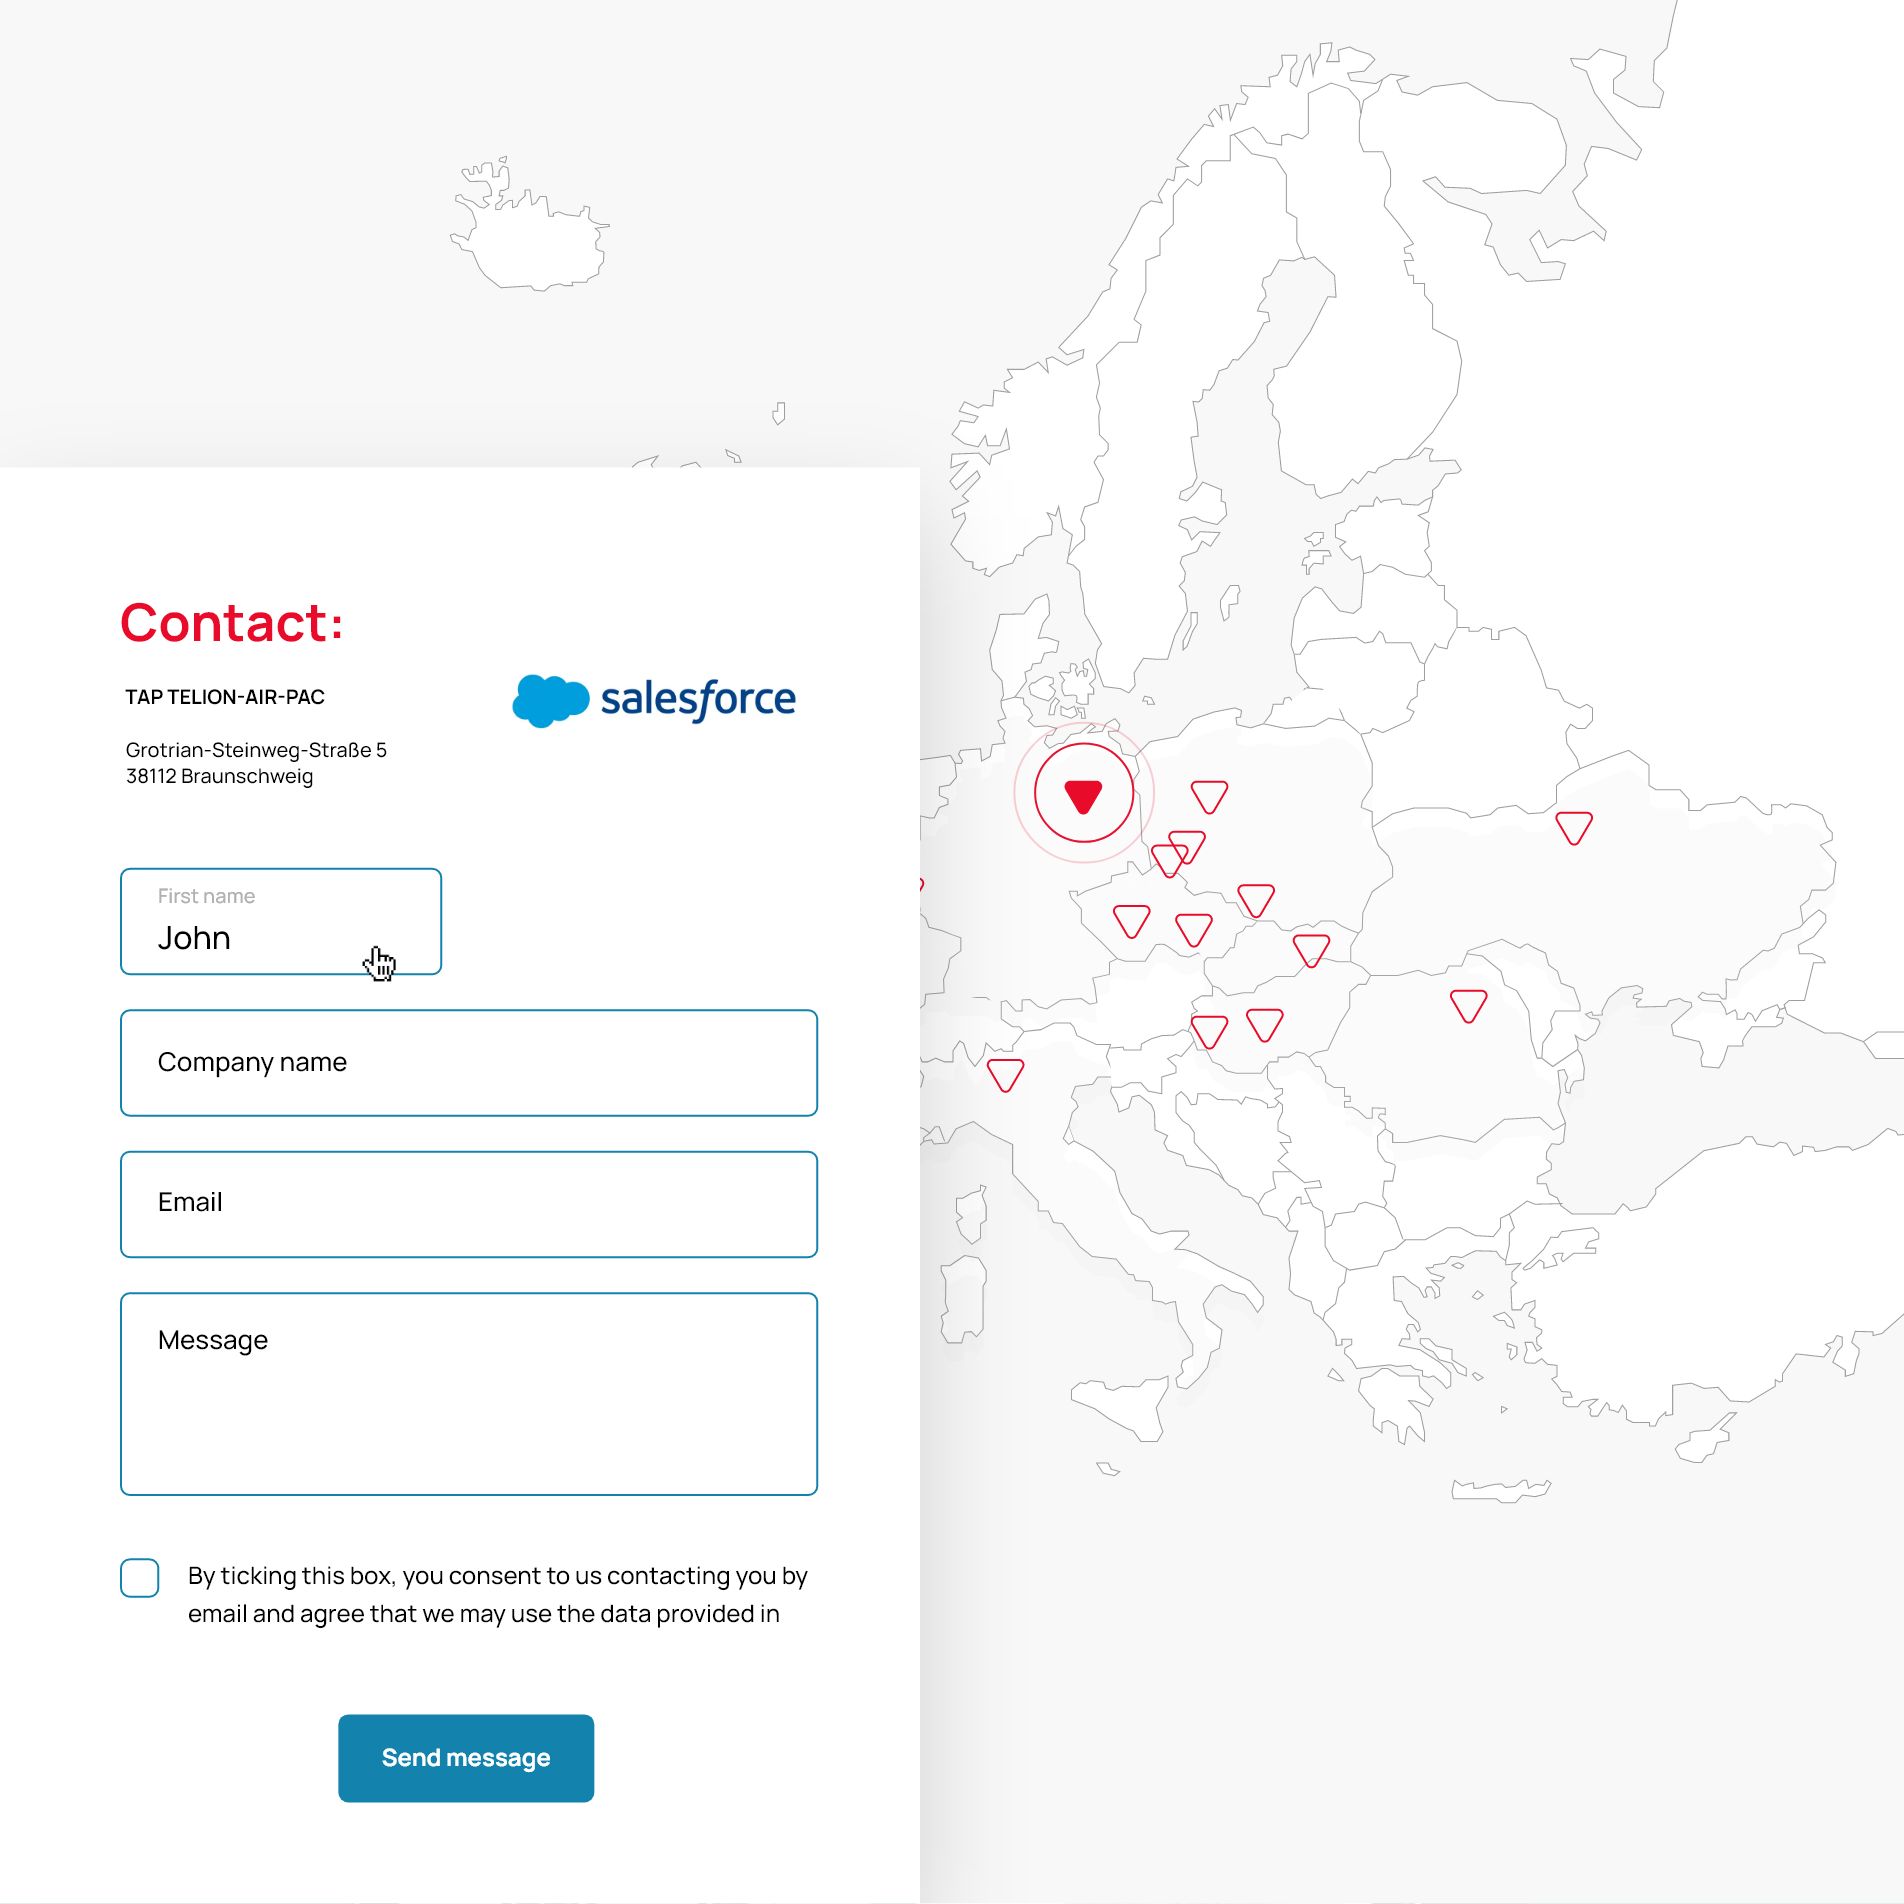Click the TAP TELION-AIR-PAC company name
The width and height of the screenshot is (1904, 1904).
coord(225,697)
